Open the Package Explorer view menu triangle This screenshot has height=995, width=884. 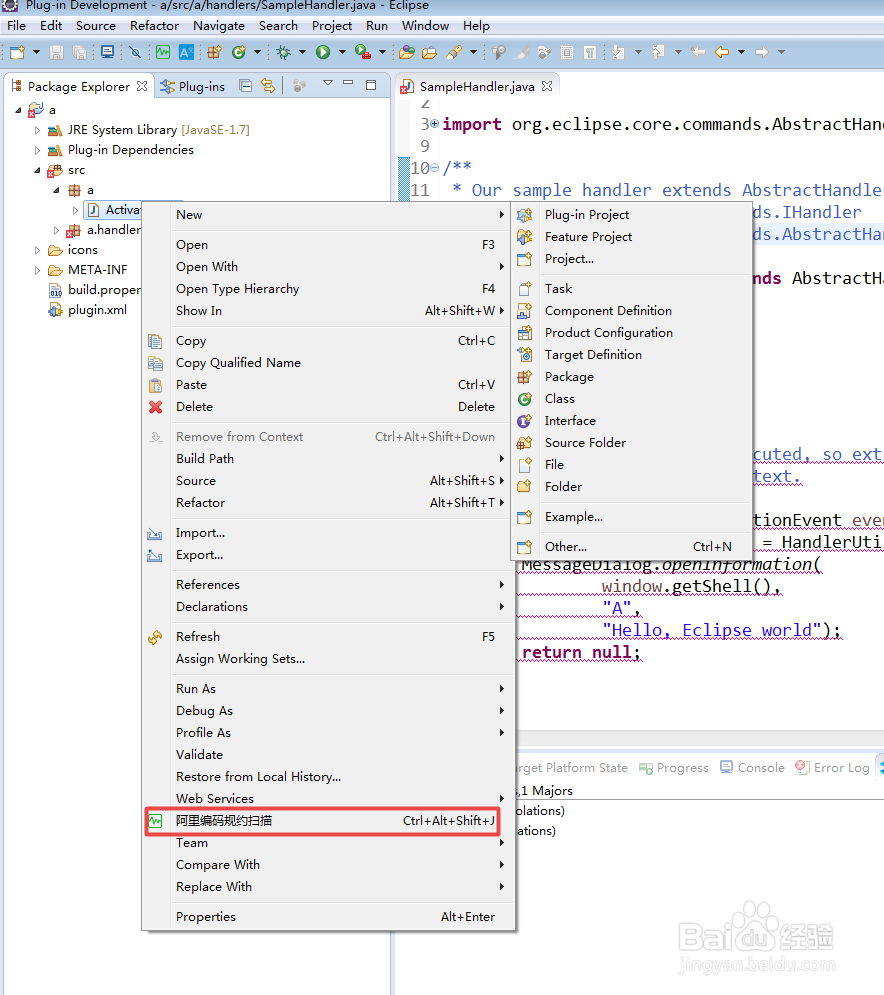click(328, 83)
